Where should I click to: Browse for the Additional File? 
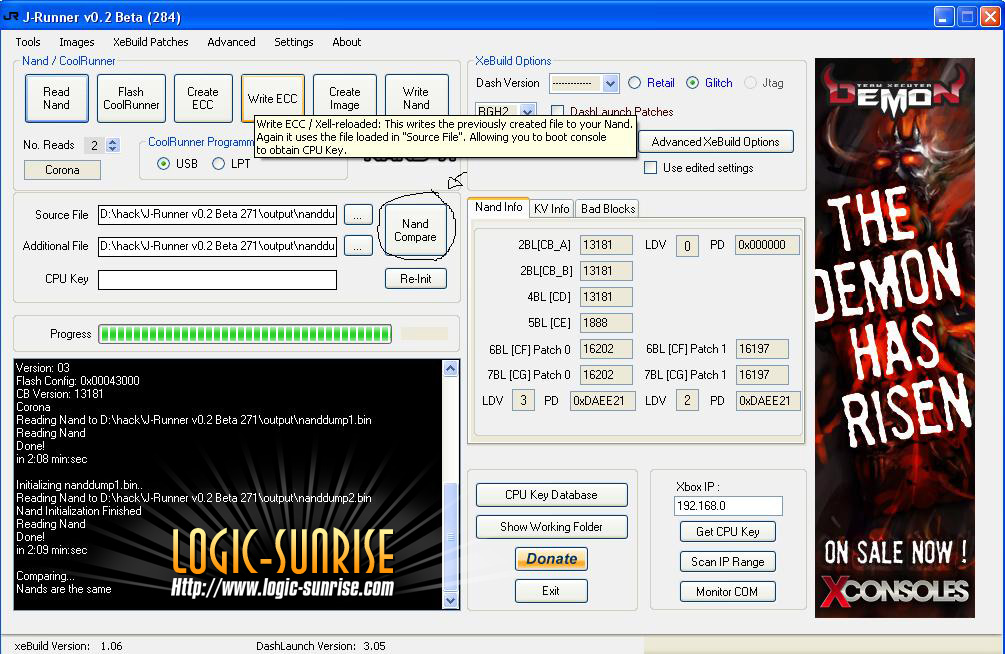tap(358, 246)
